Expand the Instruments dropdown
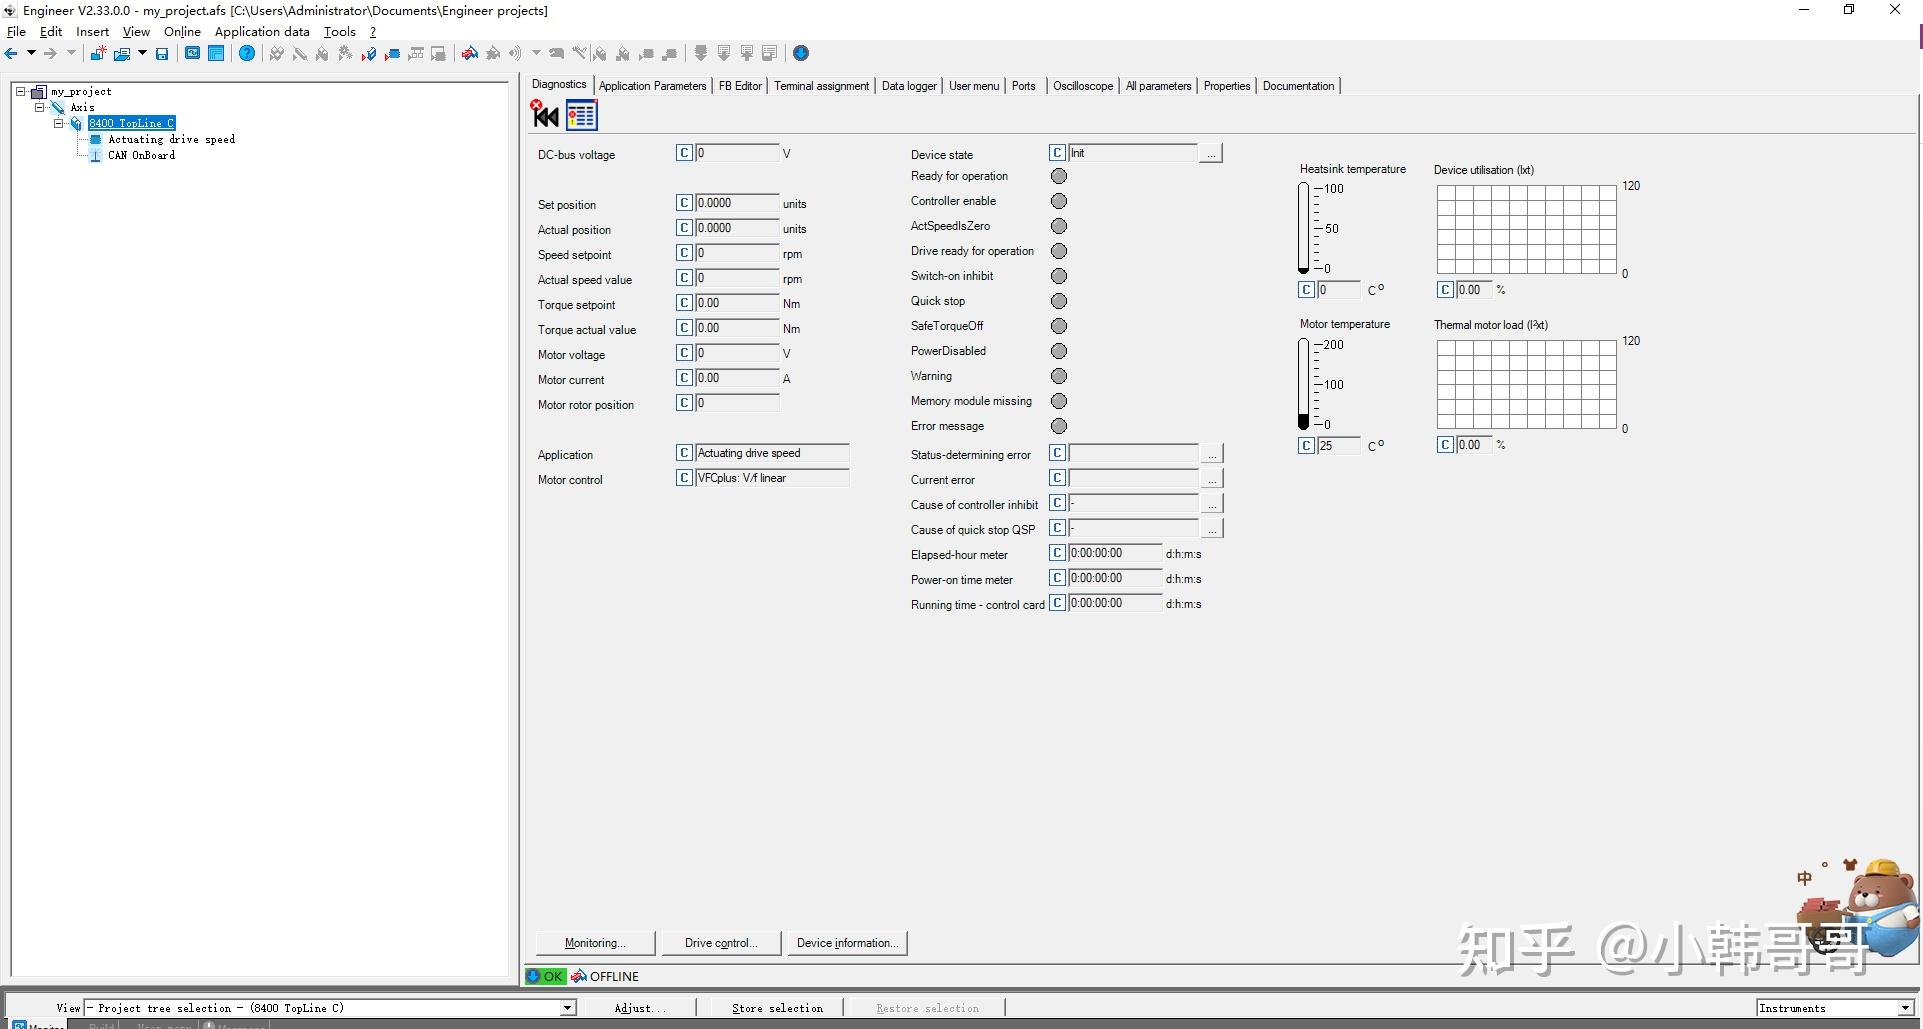The width and height of the screenshot is (1923, 1029). pyautogui.click(x=1905, y=1008)
